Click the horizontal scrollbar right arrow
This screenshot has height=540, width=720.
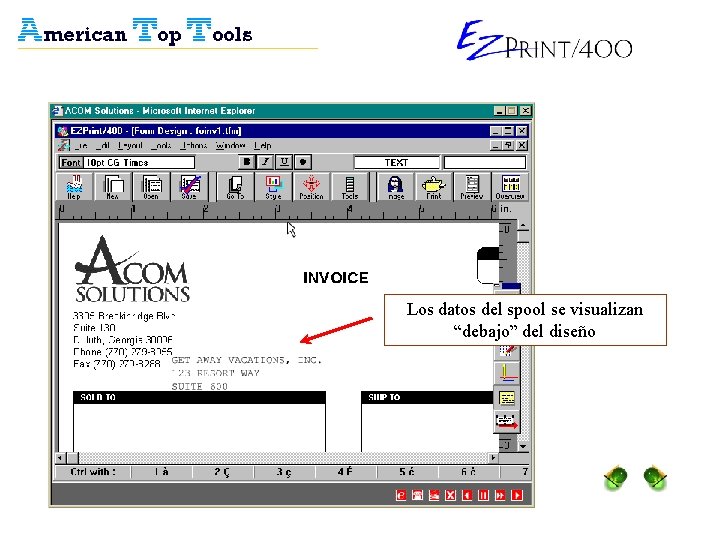point(493,458)
